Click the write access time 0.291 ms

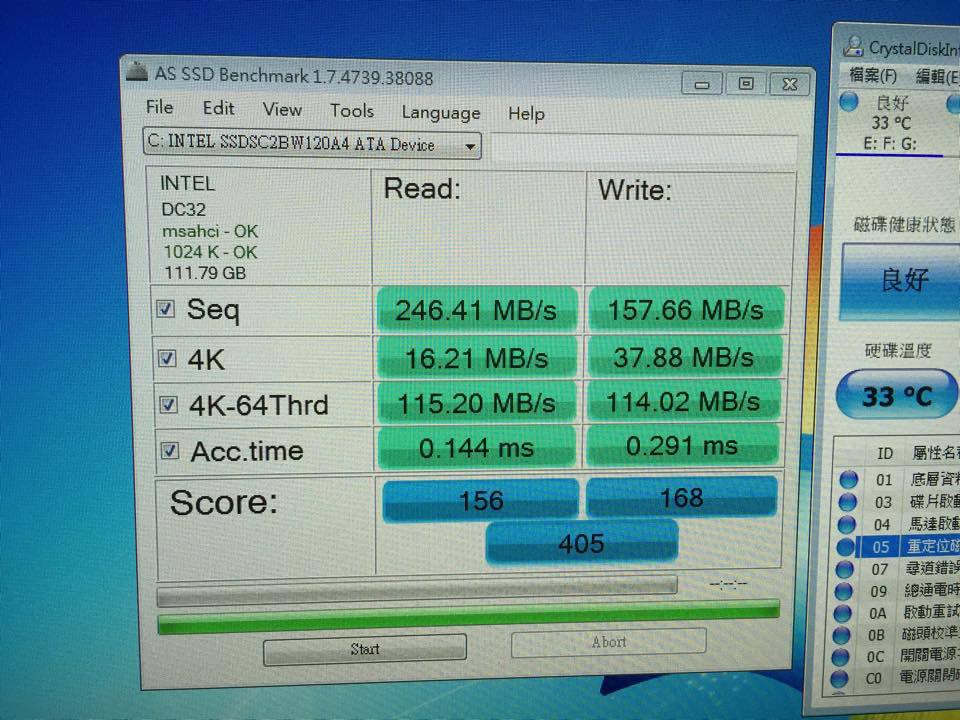pos(681,445)
